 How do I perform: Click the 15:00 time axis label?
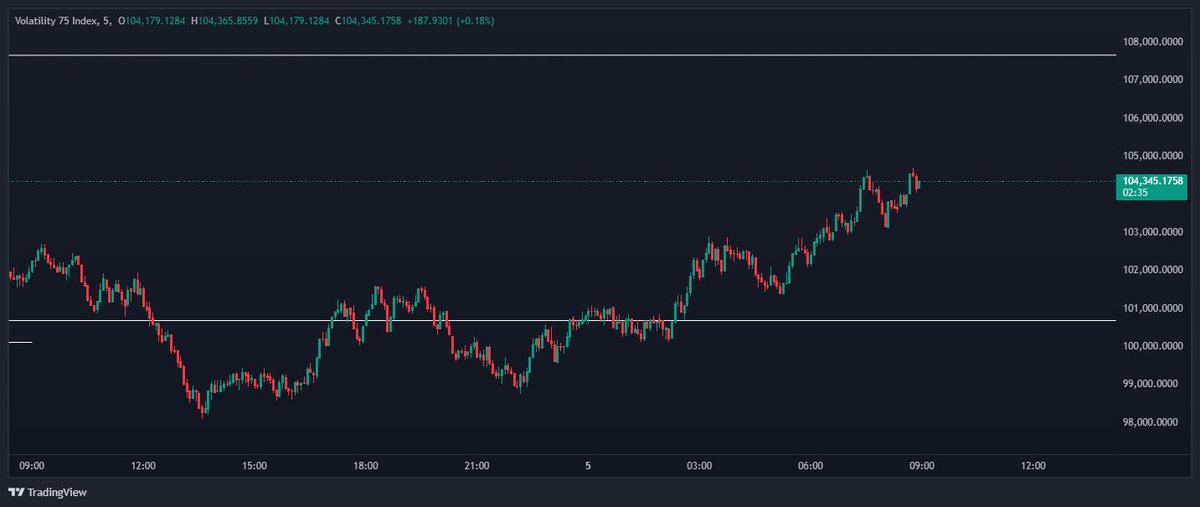(254, 466)
